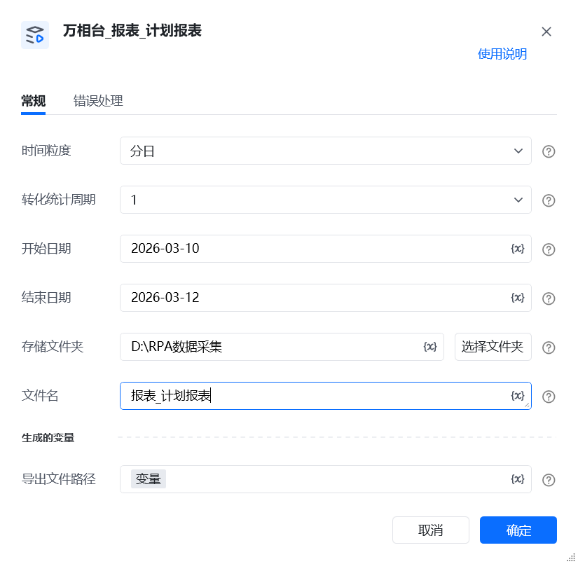
Task: Close the dialog with the X button
Action: pos(546,32)
